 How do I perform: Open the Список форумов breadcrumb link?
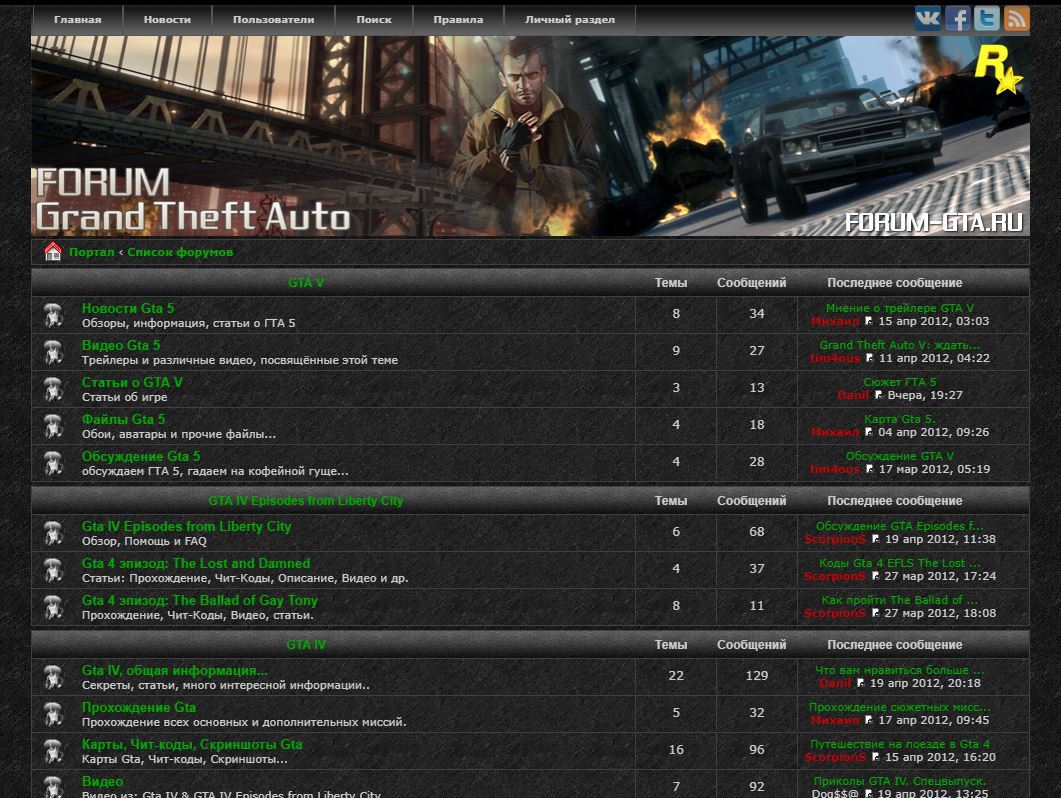point(180,252)
